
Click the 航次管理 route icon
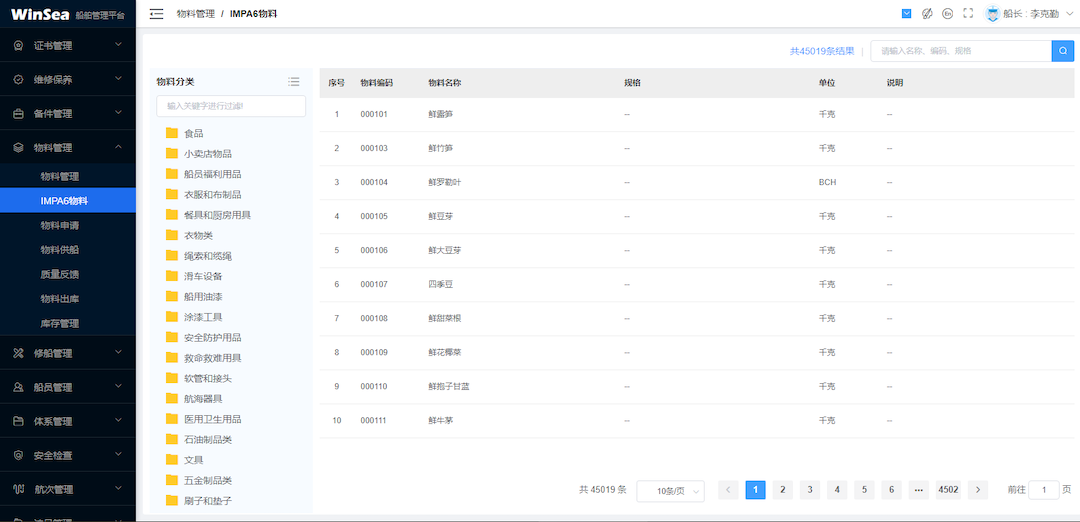pyautogui.click(x=19, y=490)
